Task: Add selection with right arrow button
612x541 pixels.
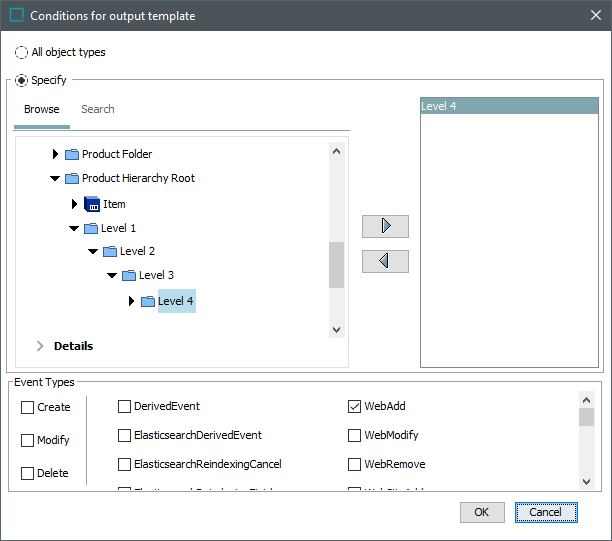Action: [x=385, y=226]
